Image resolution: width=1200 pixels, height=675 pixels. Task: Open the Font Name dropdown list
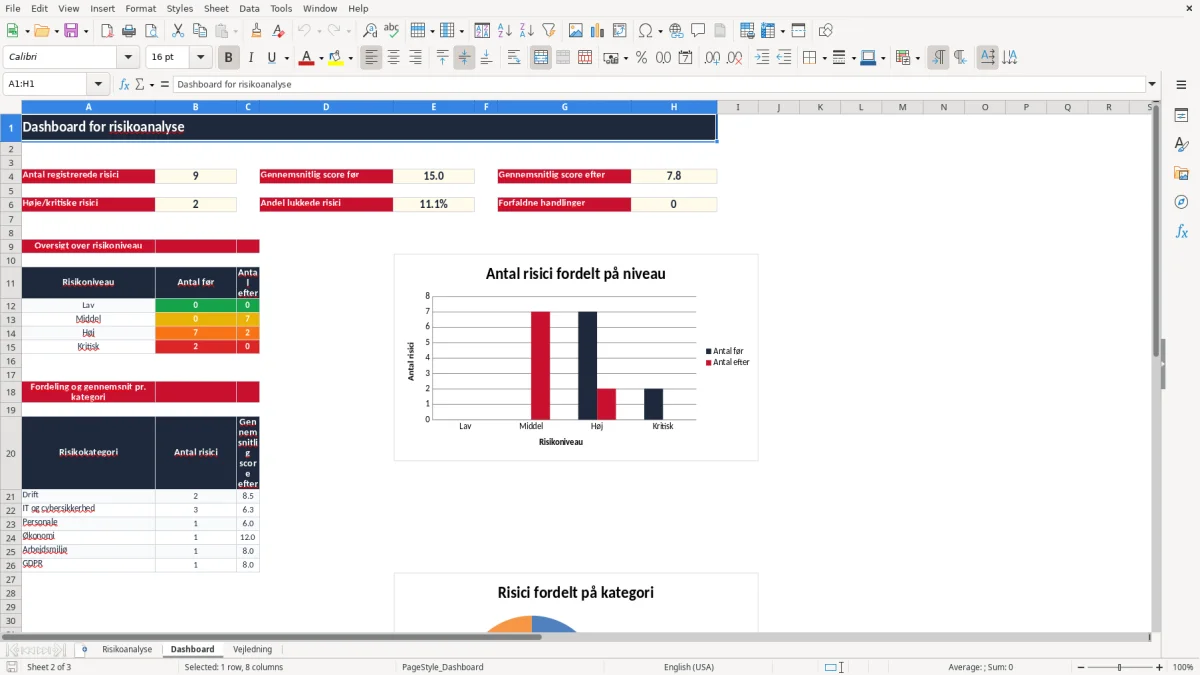point(128,58)
